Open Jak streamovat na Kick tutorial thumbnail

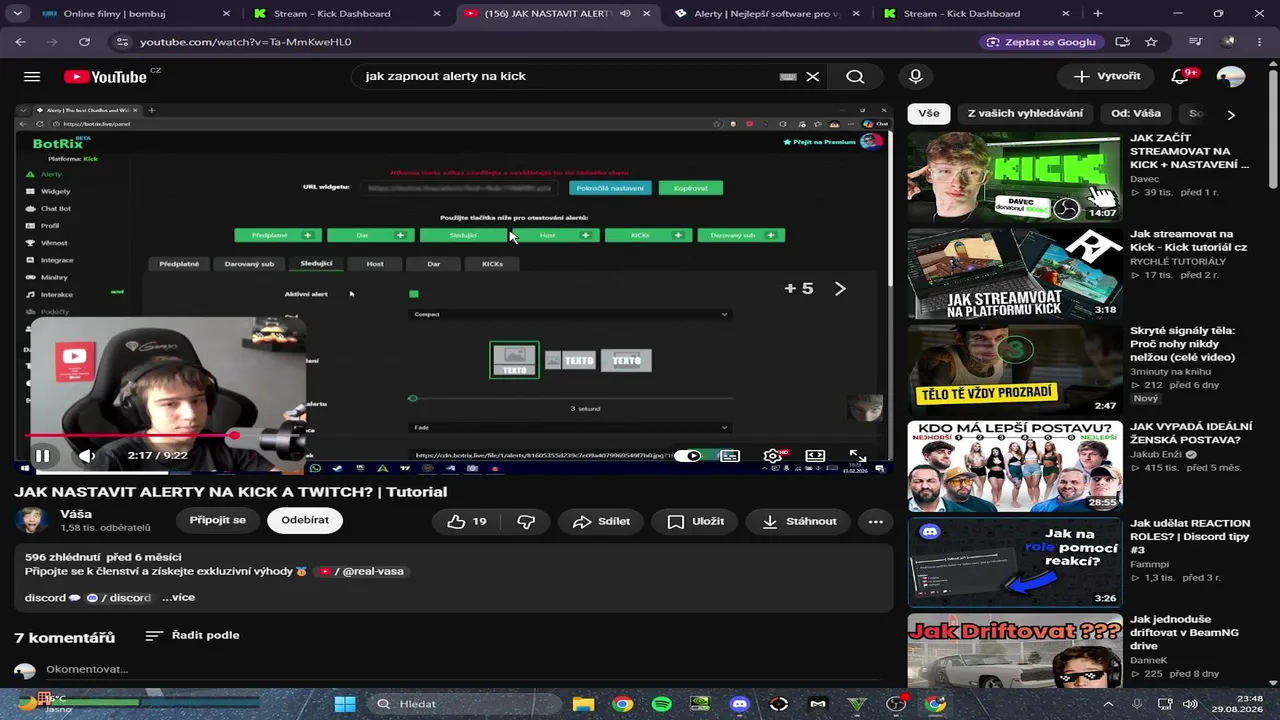click(x=1015, y=273)
